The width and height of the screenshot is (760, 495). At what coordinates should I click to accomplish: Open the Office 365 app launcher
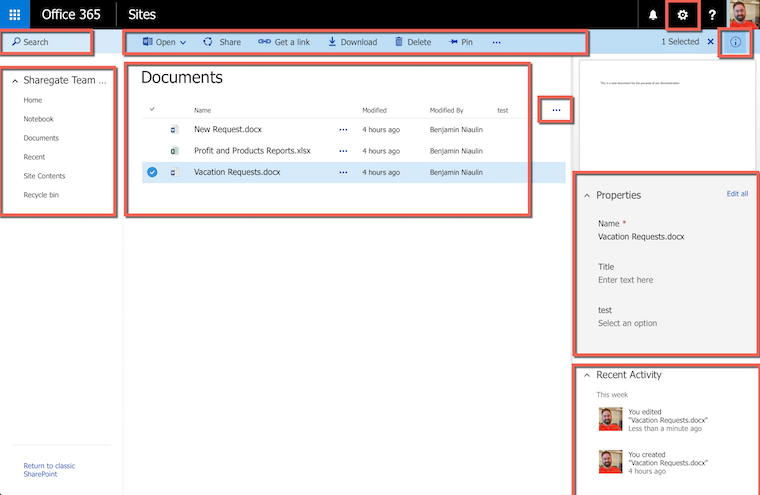[x=15, y=15]
